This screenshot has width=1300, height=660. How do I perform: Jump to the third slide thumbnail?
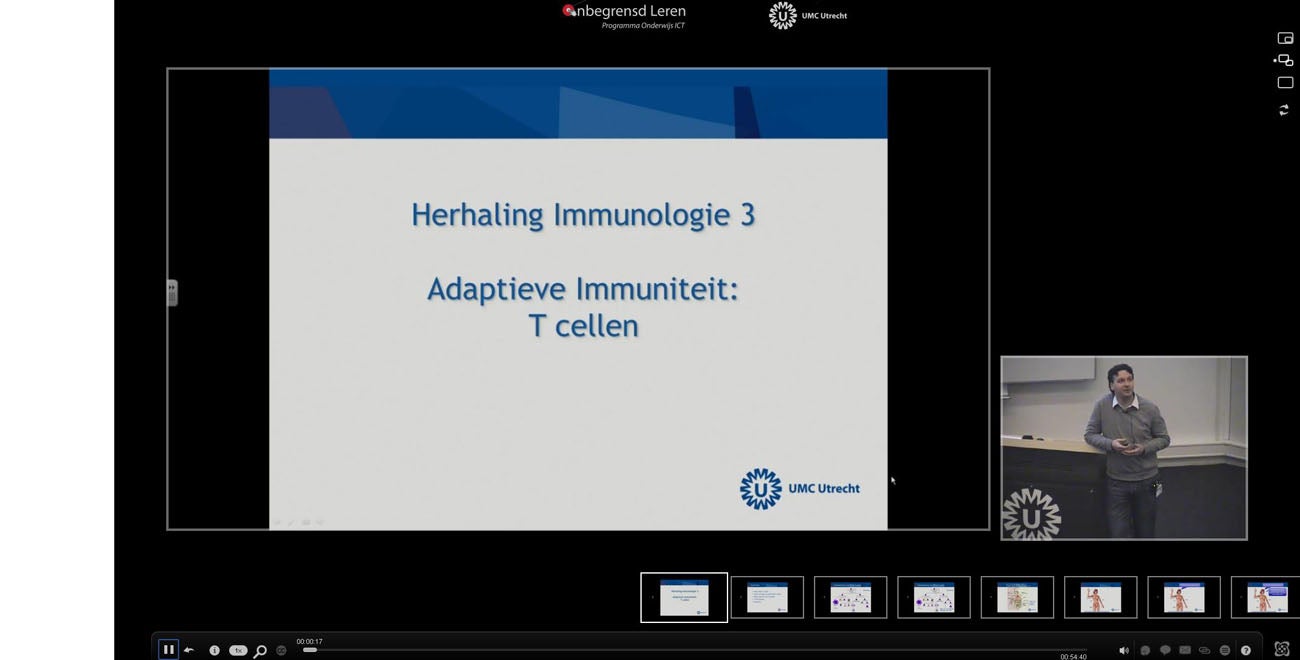(850, 597)
